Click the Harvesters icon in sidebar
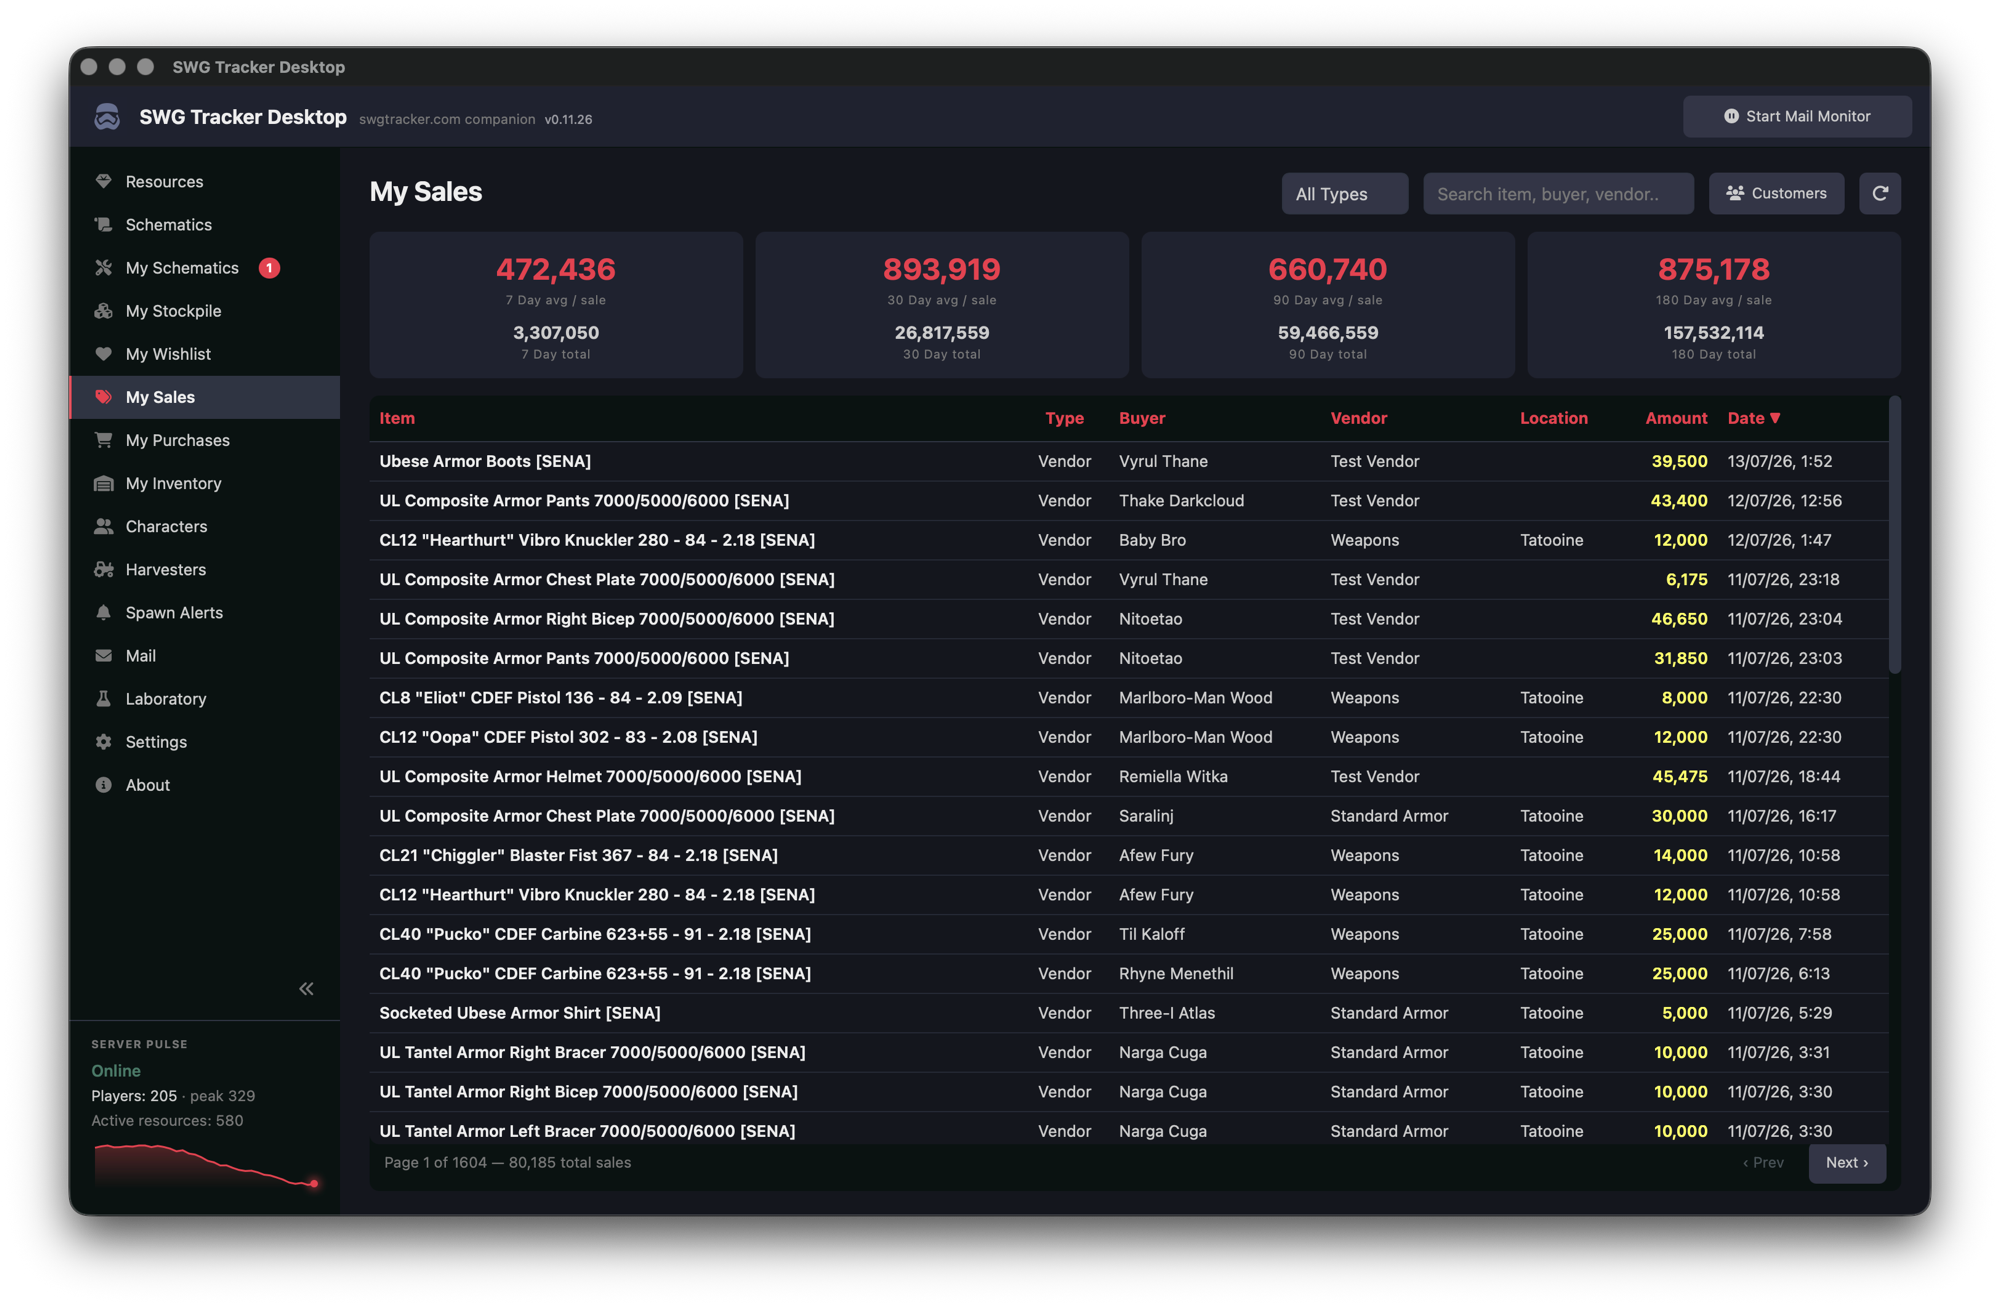 [103, 569]
